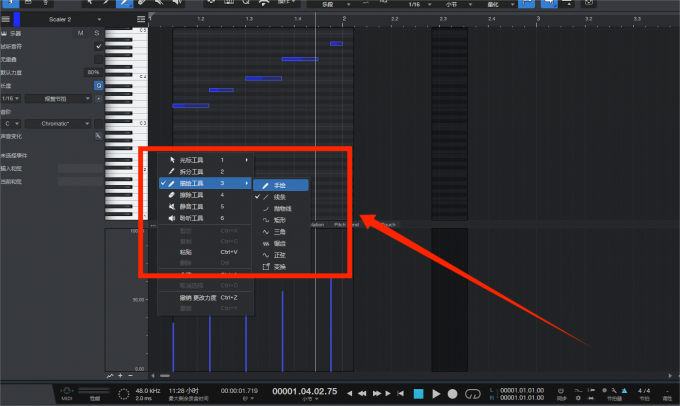Solo the instrument with S button
The height and width of the screenshot is (406, 680).
(98, 34)
